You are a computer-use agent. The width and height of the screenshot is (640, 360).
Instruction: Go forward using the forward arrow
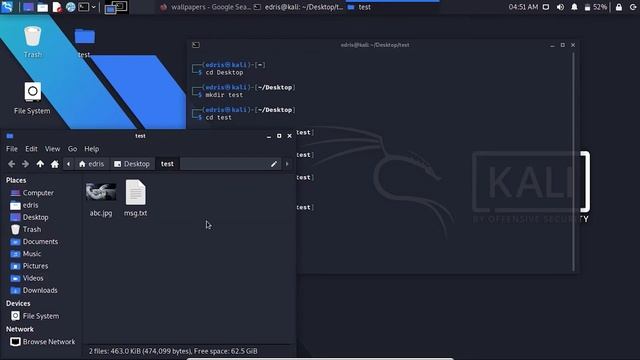coord(25,164)
